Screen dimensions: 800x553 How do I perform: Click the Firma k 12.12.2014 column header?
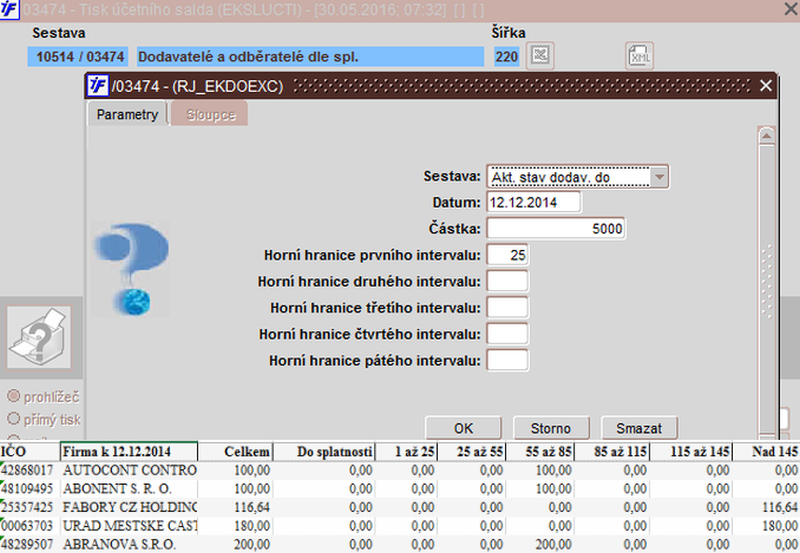(129, 451)
